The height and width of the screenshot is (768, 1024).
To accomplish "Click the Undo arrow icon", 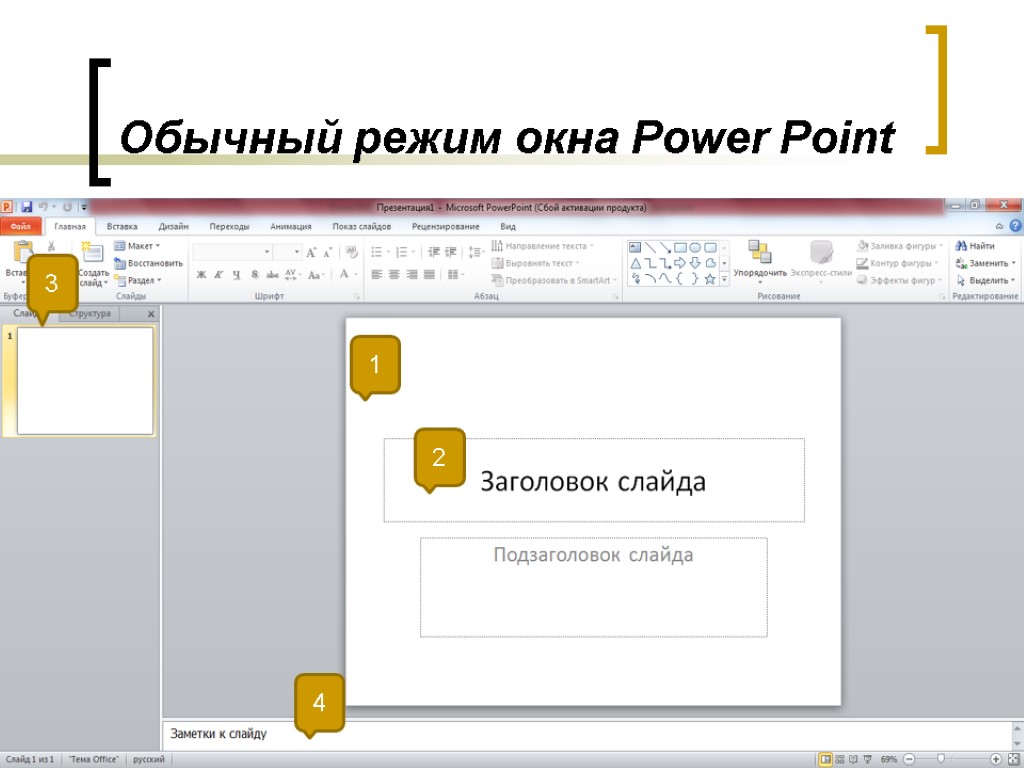I will tap(44, 207).
